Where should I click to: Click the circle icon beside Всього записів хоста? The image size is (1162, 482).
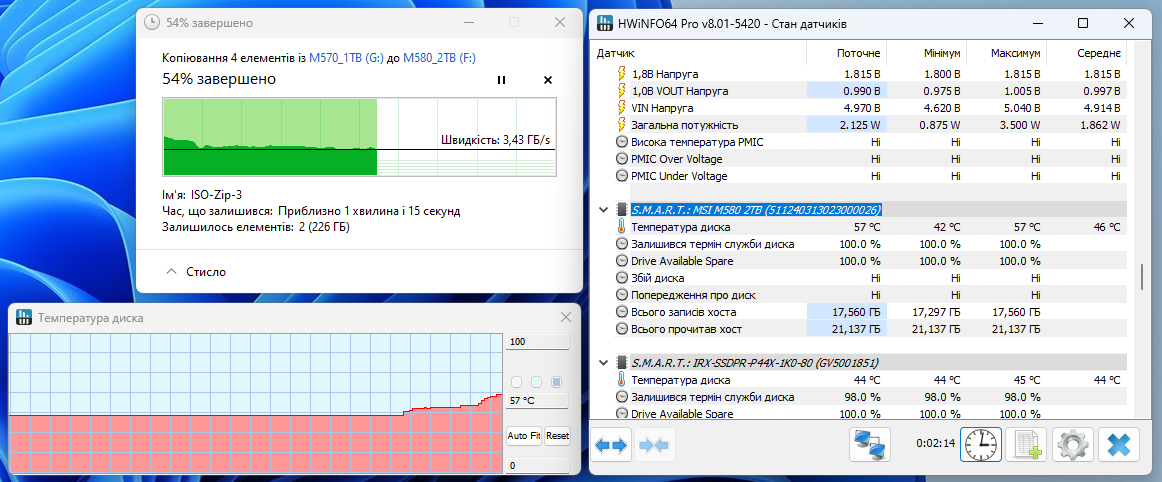[622, 311]
